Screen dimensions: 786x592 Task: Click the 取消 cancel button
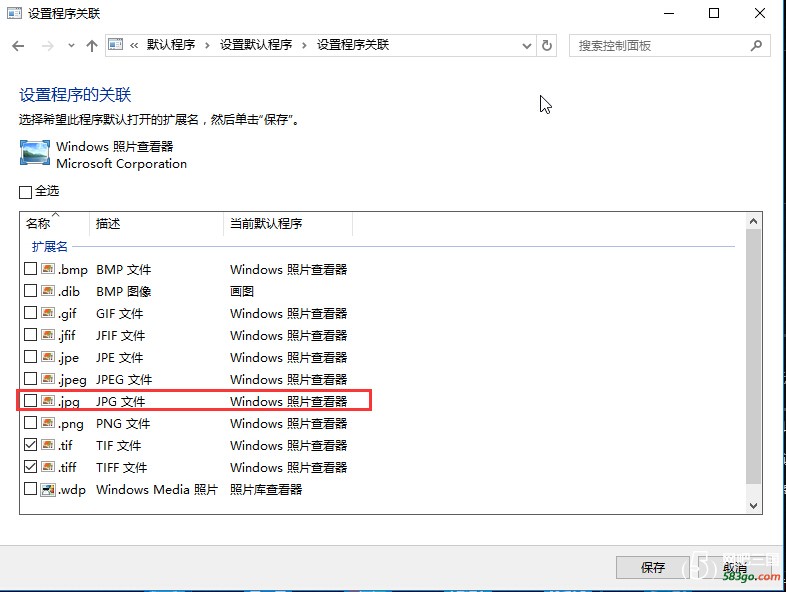pos(735,568)
